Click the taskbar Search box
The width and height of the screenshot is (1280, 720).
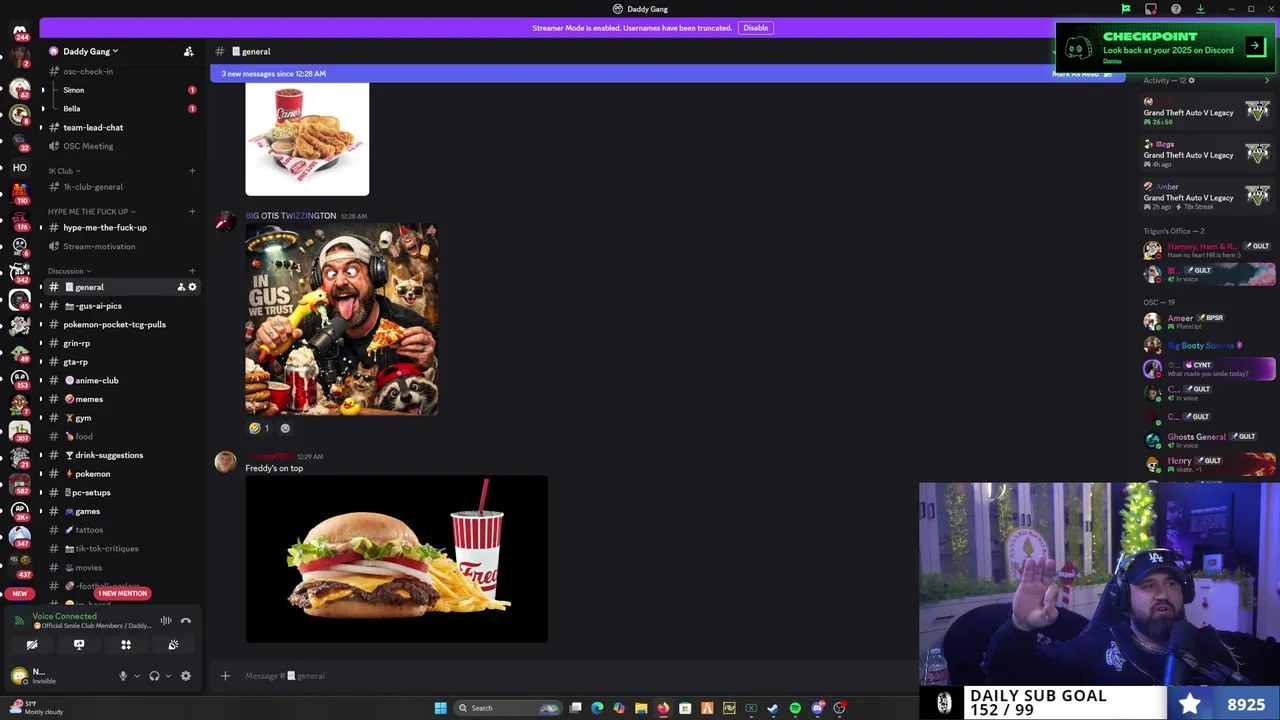click(x=506, y=708)
